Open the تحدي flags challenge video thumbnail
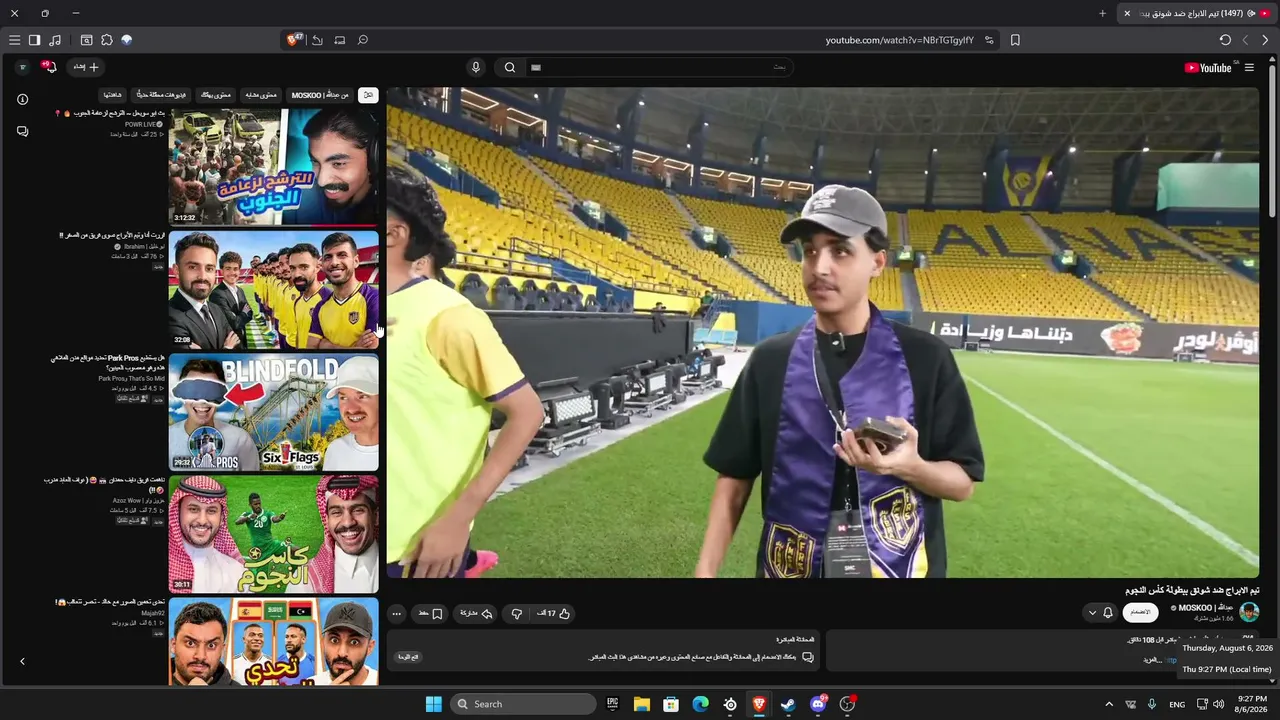Viewport: 1280px width, 720px height. (274, 642)
